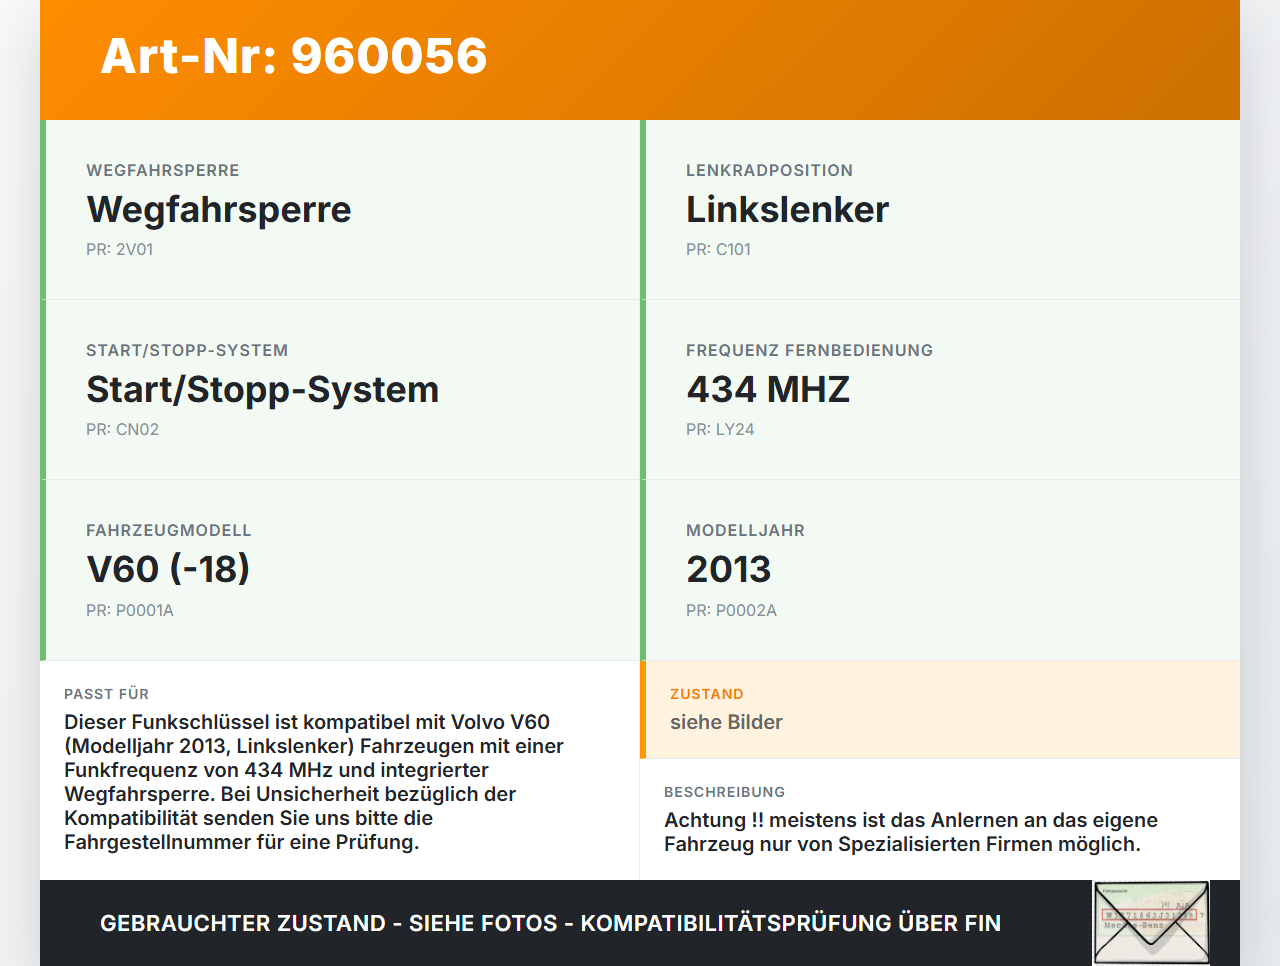Screen dimensions: 1280x966
Task: Click the Art-Nr: 960056 heading
Action: [293, 57]
